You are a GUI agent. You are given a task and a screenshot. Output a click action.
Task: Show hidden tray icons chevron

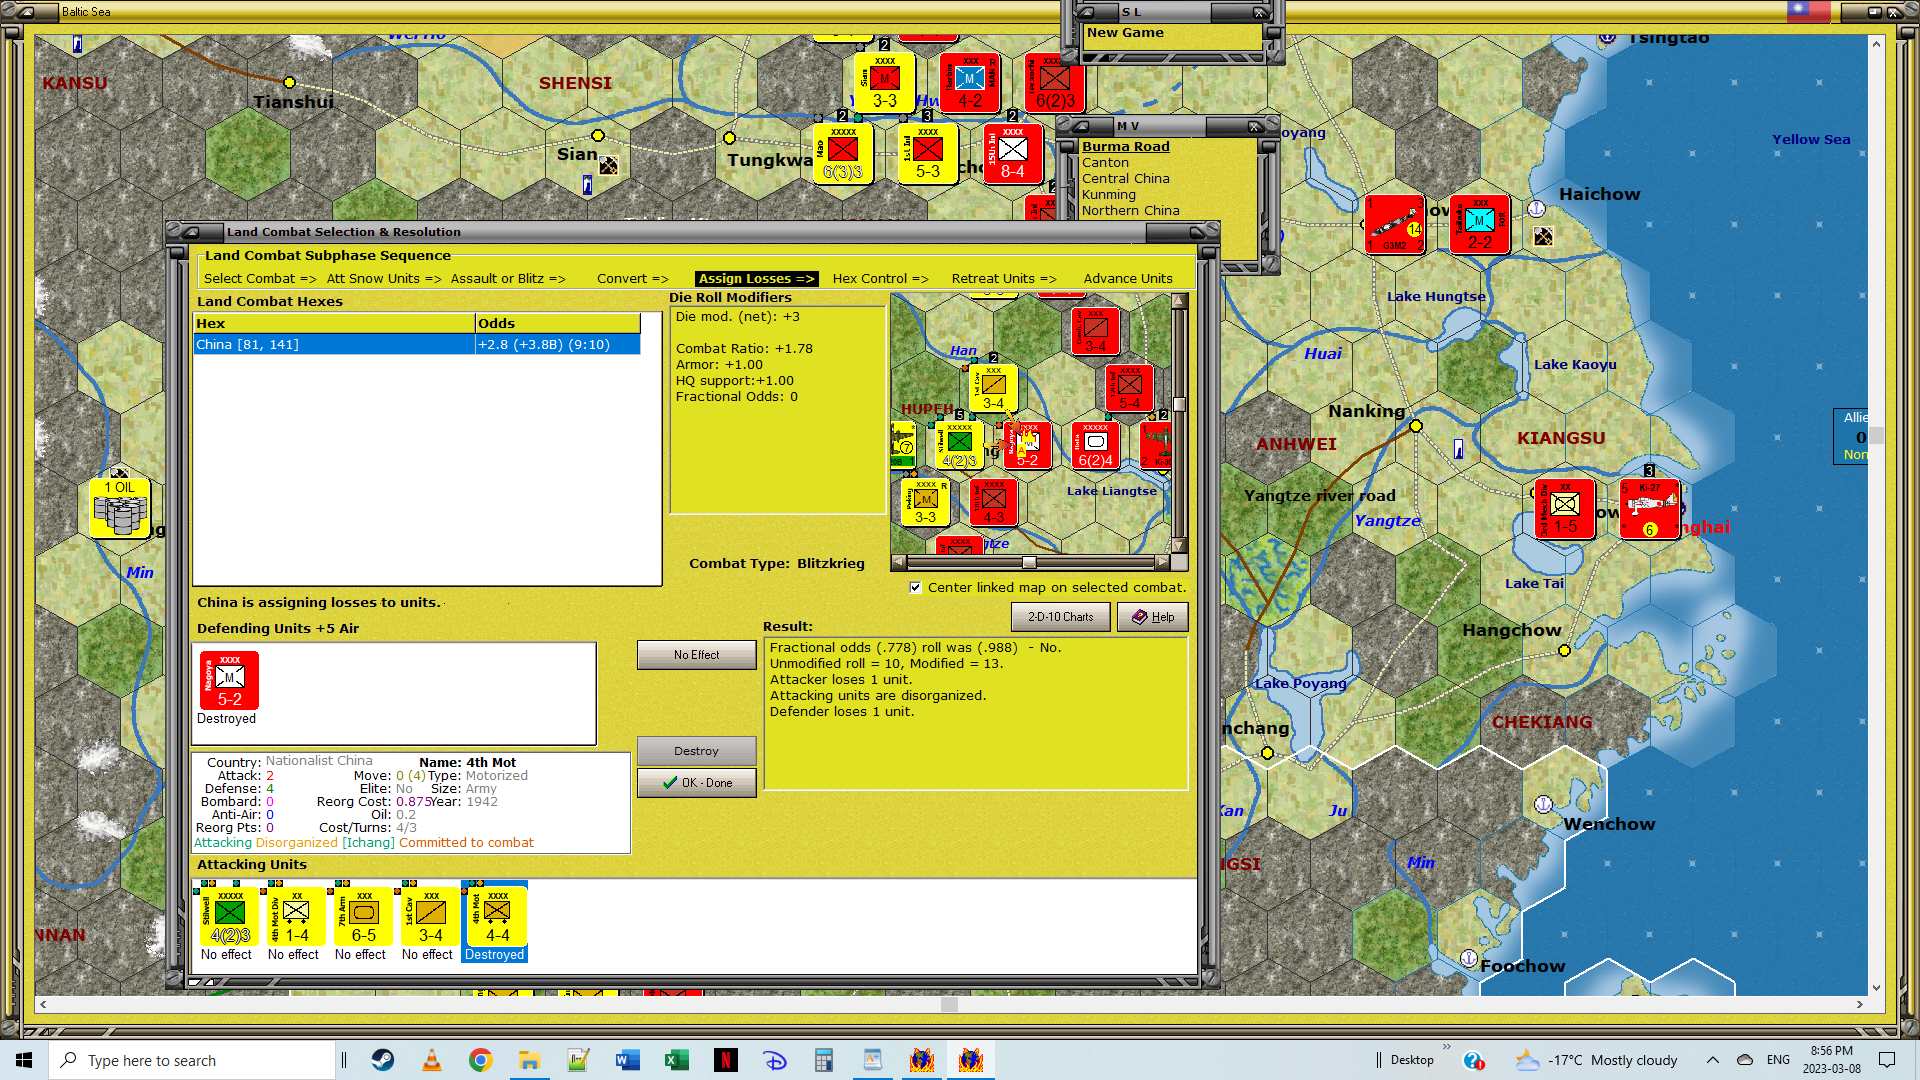pyautogui.click(x=1712, y=1060)
